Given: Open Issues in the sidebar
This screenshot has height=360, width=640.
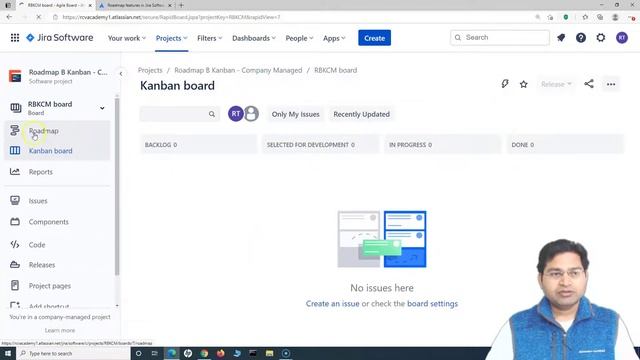Looking at the screenshot, I should point(58,201).
